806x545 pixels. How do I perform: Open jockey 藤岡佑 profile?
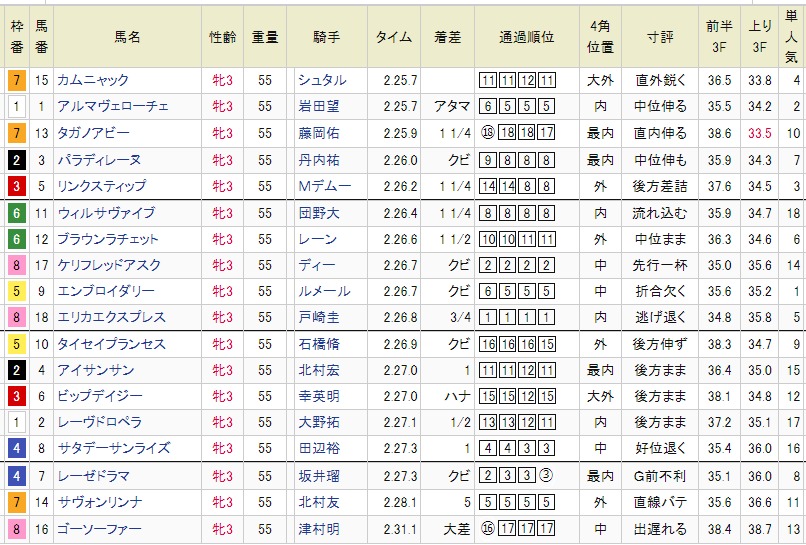pos(319,133)
